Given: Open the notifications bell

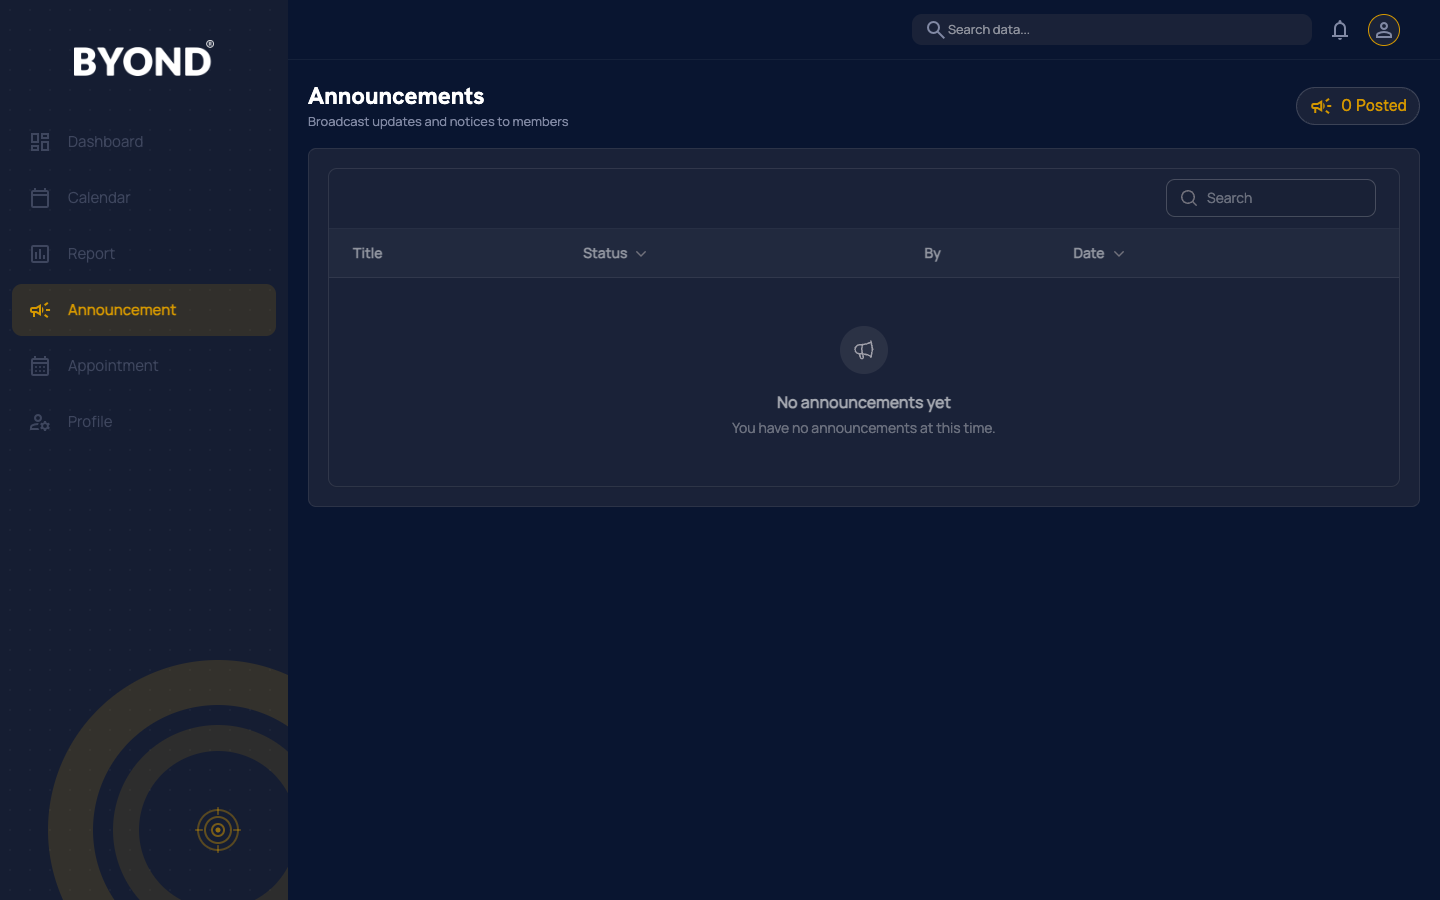Looking at the screenshot, I should tap(1340, 30).
